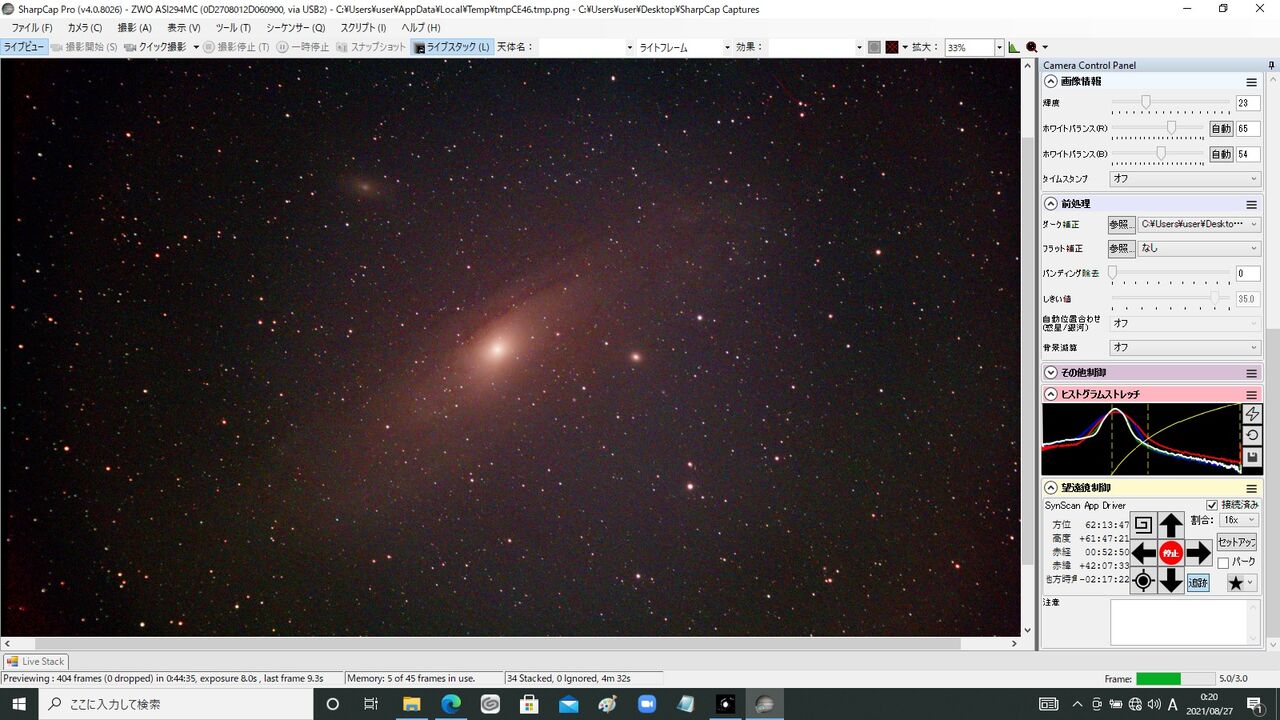
Task: Select the Live Stack tab below the image
Action: 35,661
